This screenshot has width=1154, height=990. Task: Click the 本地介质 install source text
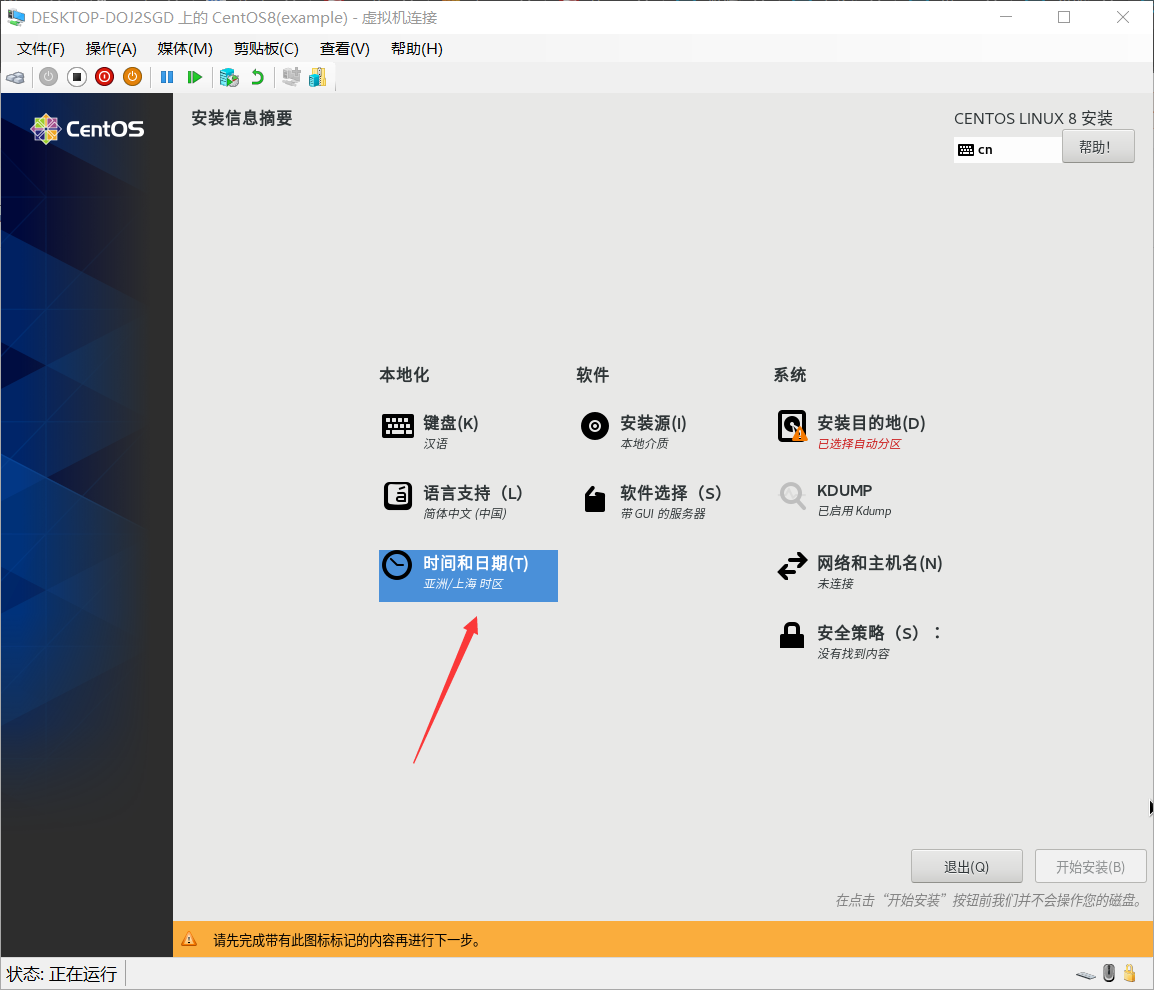(x=644, y=444)
